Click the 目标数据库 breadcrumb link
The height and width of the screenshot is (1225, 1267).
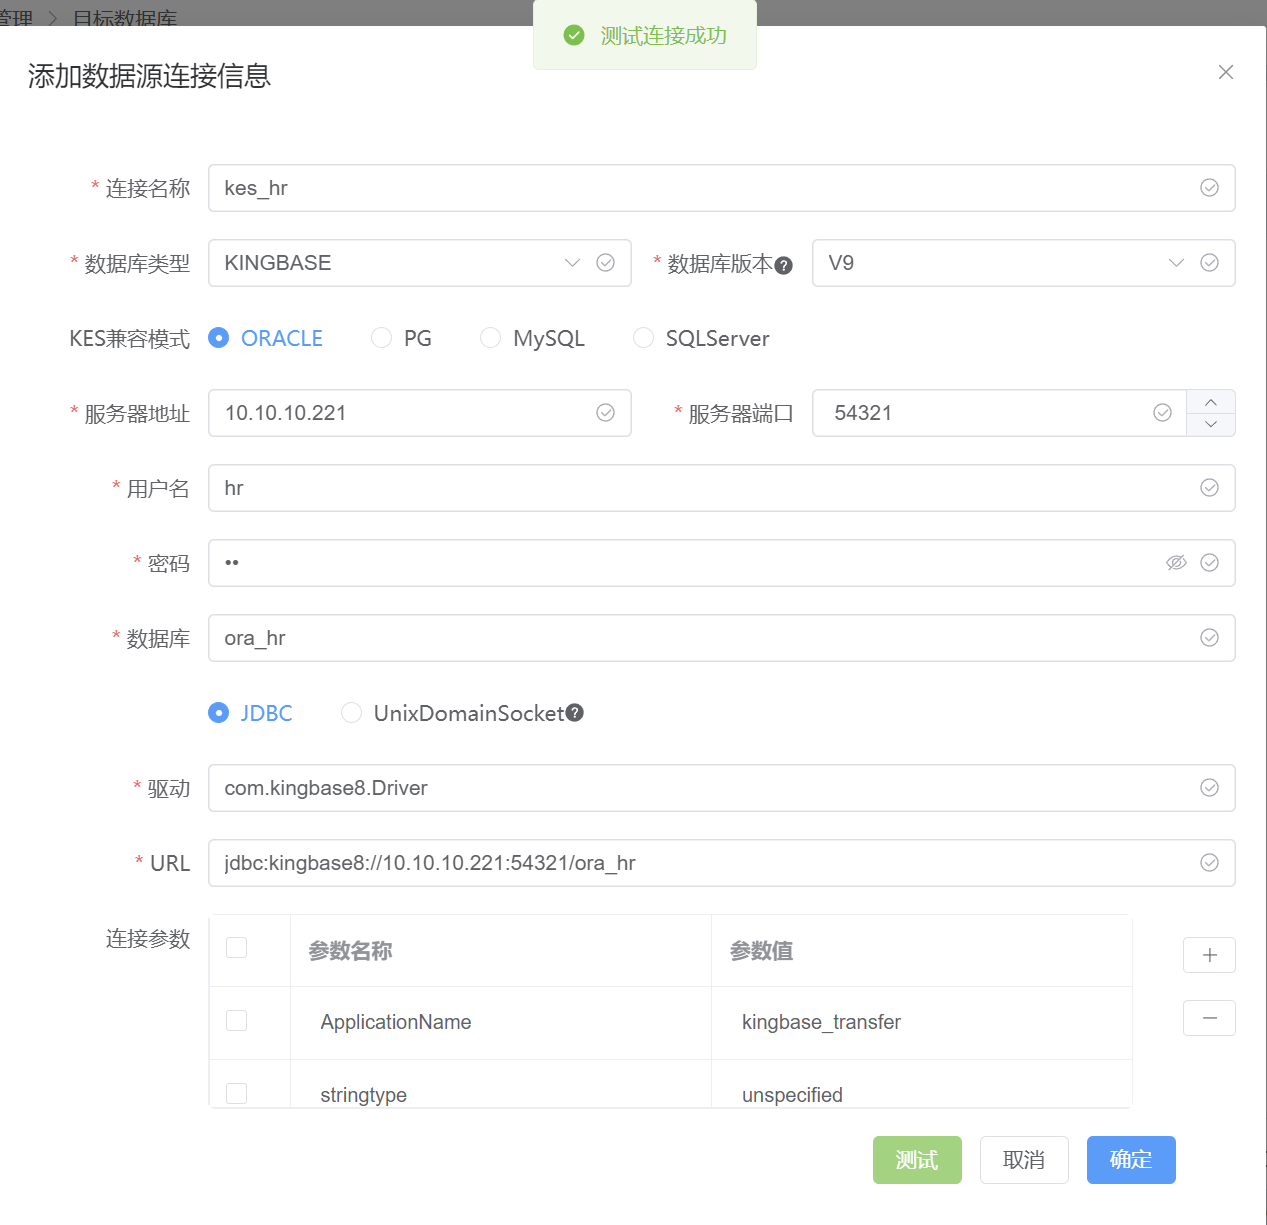point(125,19)
